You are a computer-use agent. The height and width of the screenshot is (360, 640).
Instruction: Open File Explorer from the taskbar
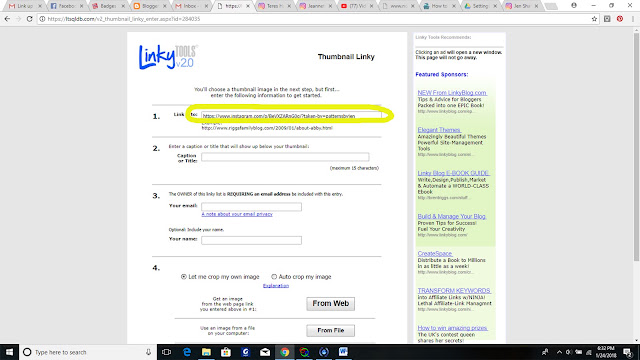pos(207,352)
